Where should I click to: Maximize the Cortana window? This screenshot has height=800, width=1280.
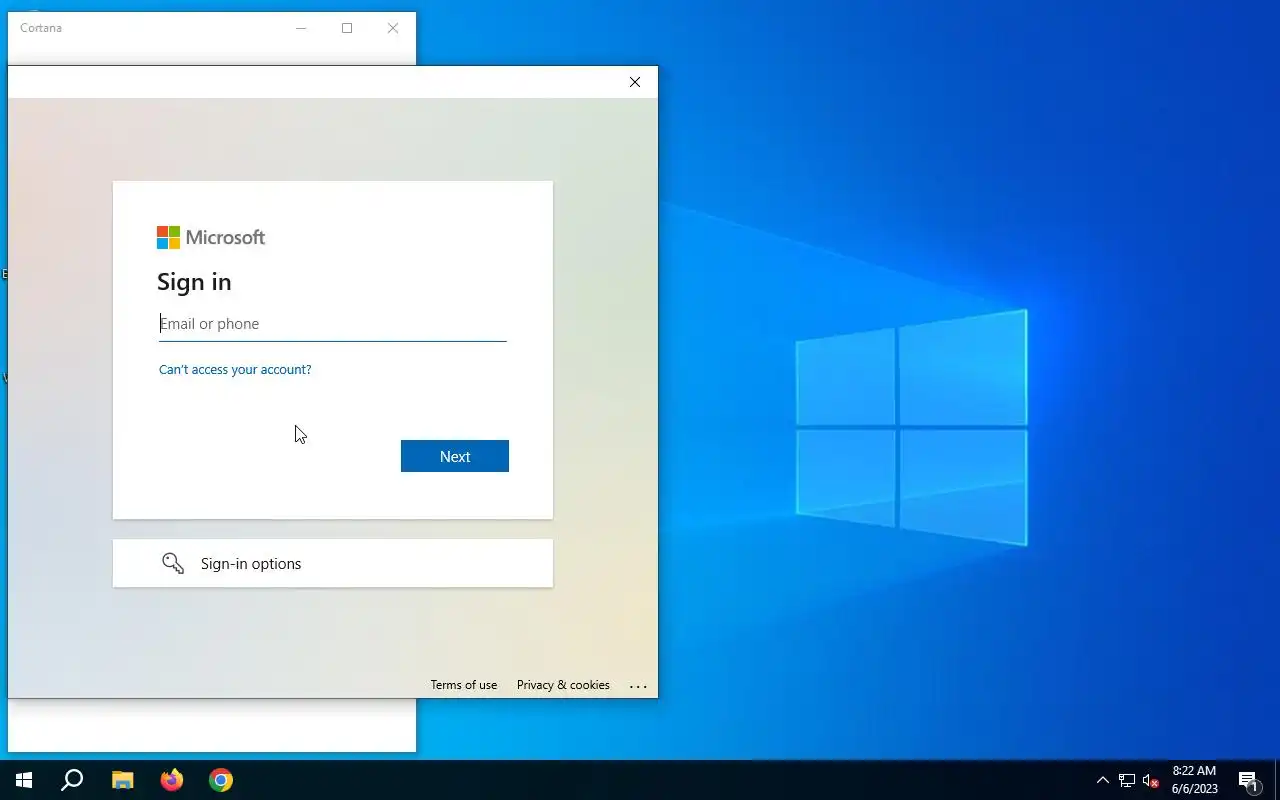pyautogui.click(x=347, y=28)
